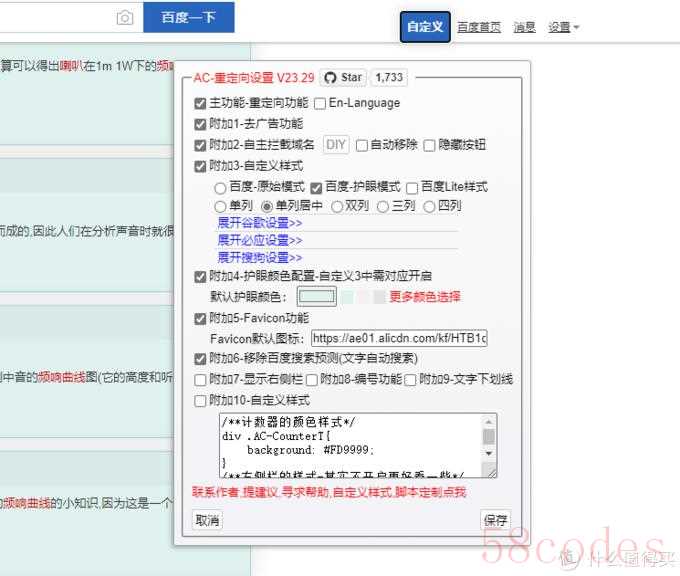Click the 百度一下 search button

coord(189,17)
